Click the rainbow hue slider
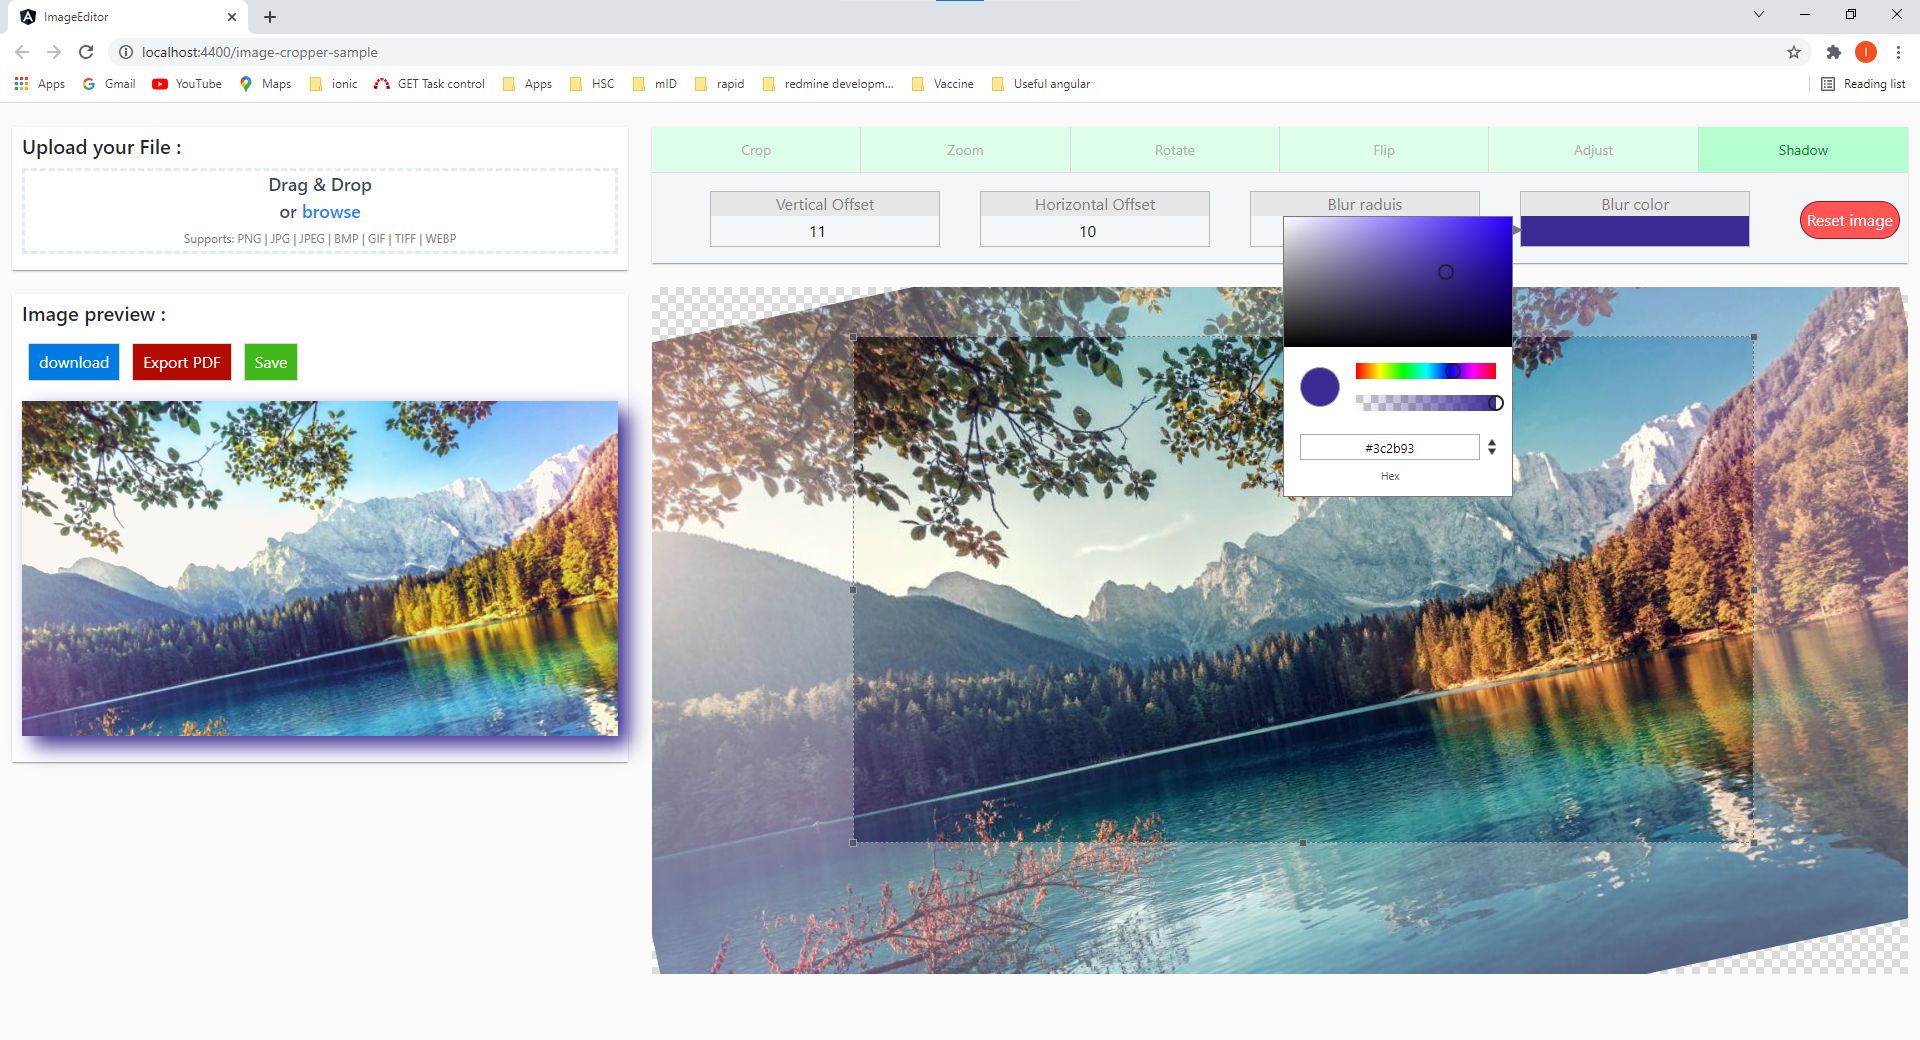The image size is (1920, 1040). point(1425,371)
